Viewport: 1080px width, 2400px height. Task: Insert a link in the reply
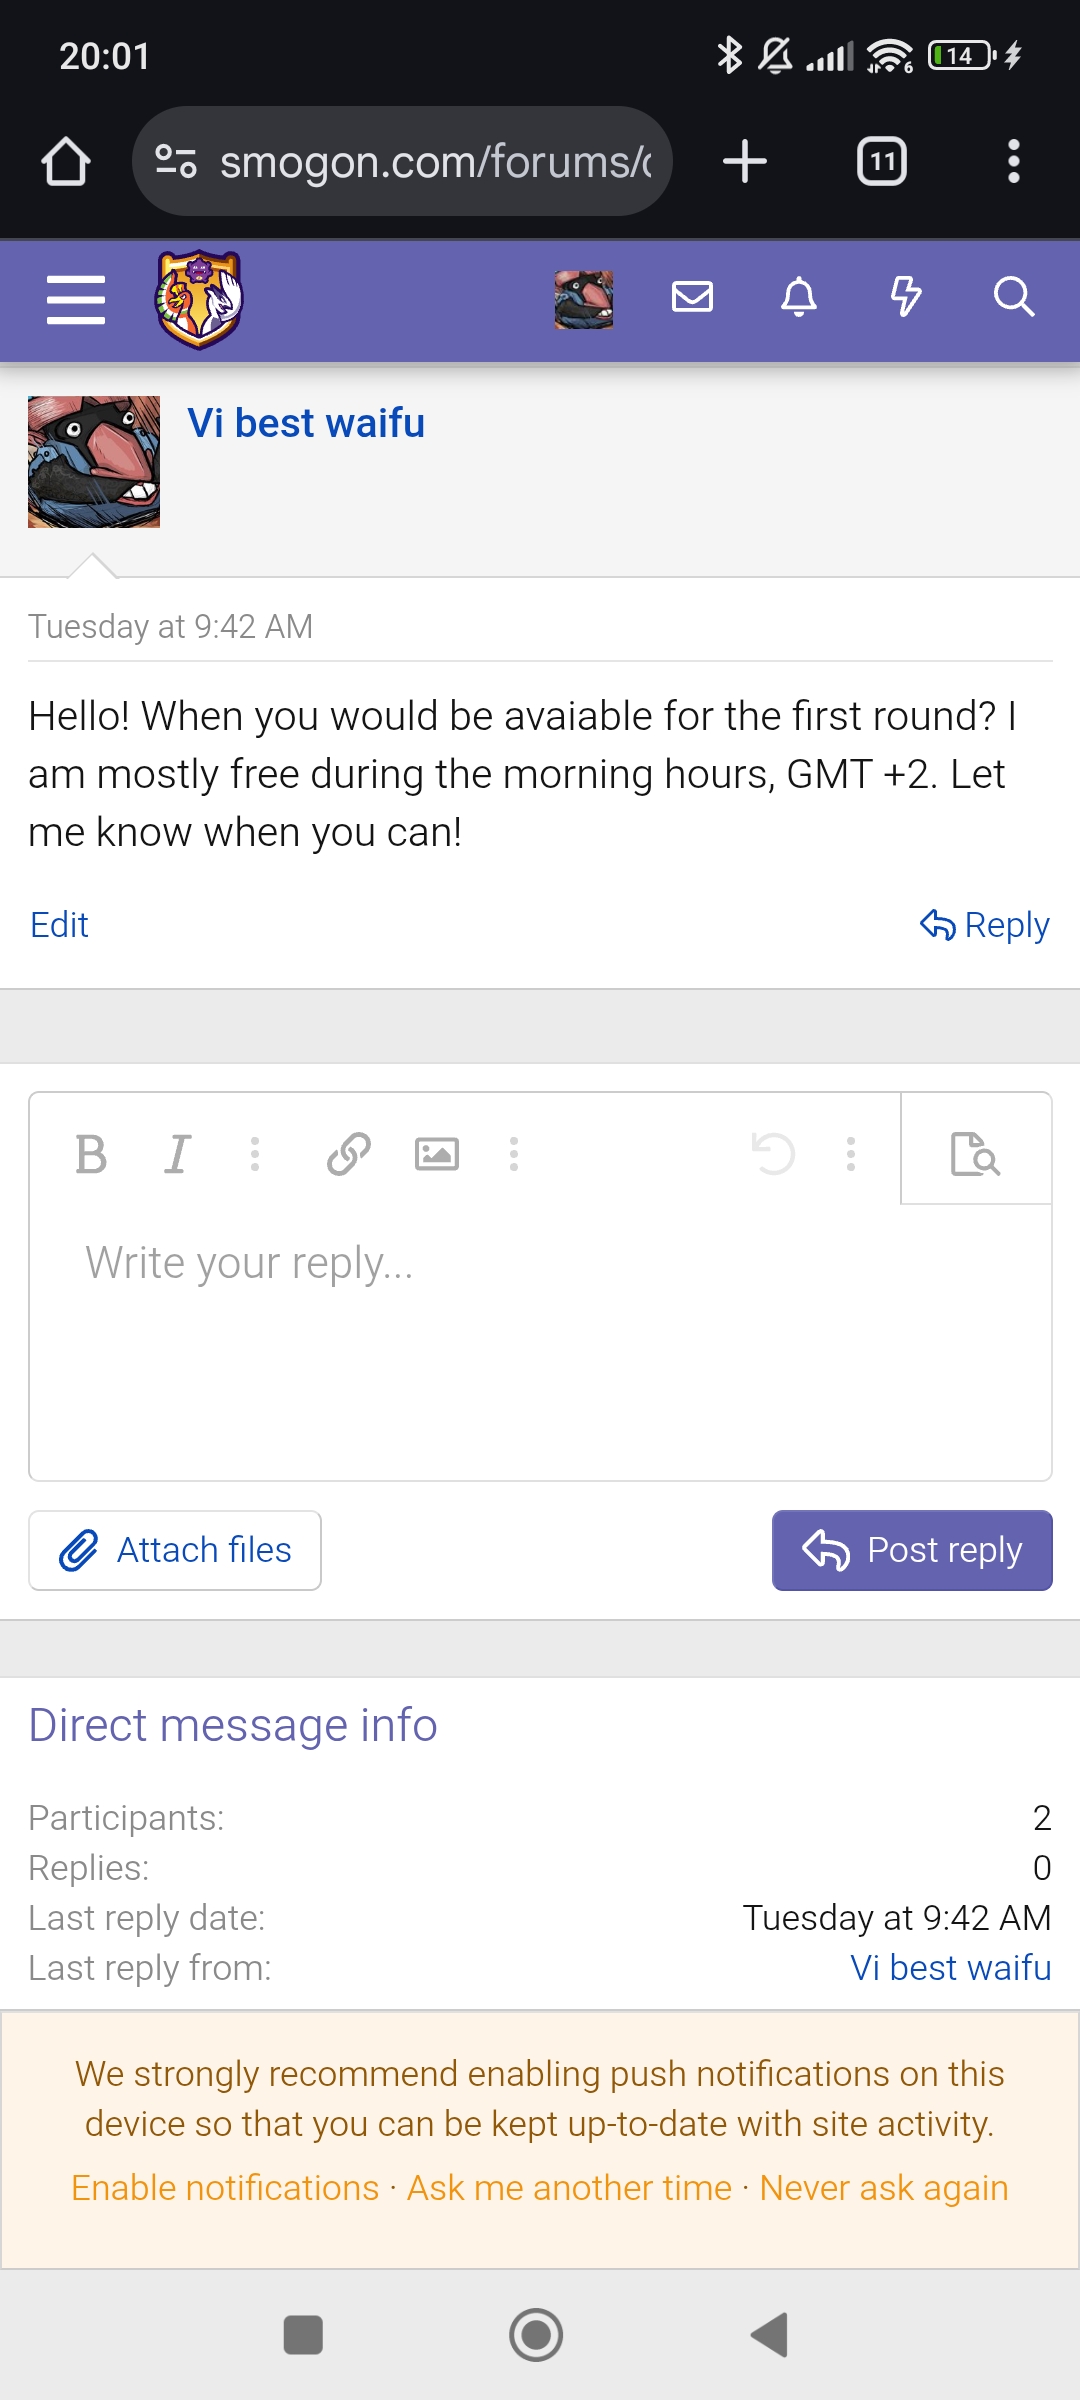349,1155
